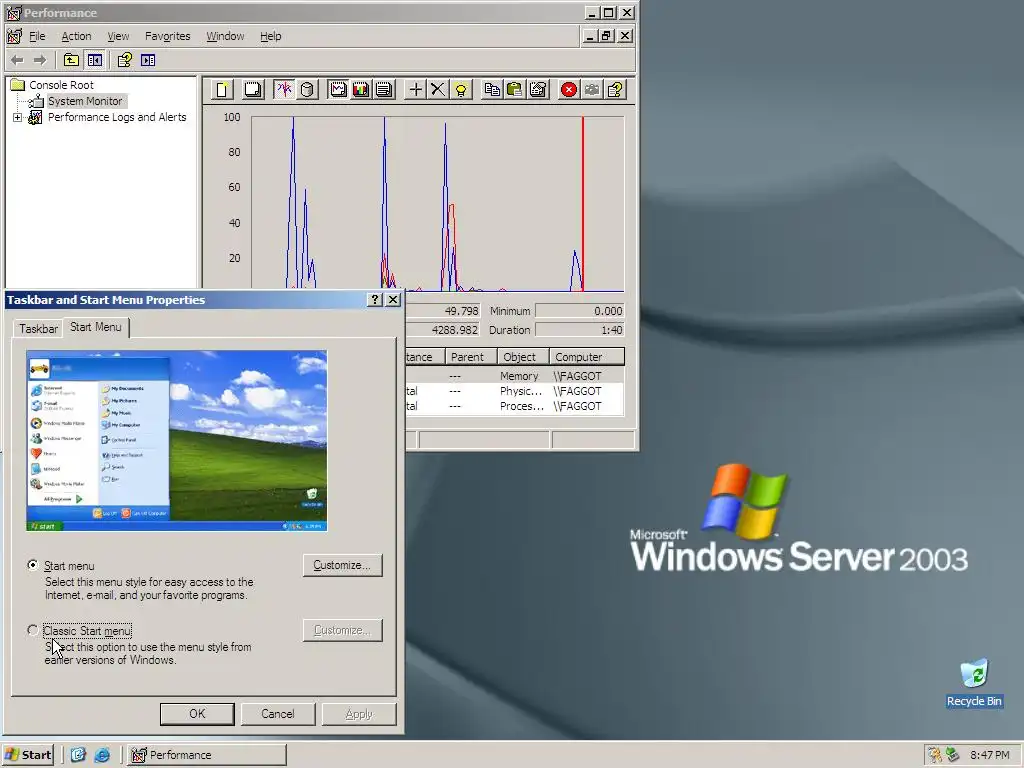
Task: Toggle the Highlight lightbulb icon
Action: coord(461,89)
